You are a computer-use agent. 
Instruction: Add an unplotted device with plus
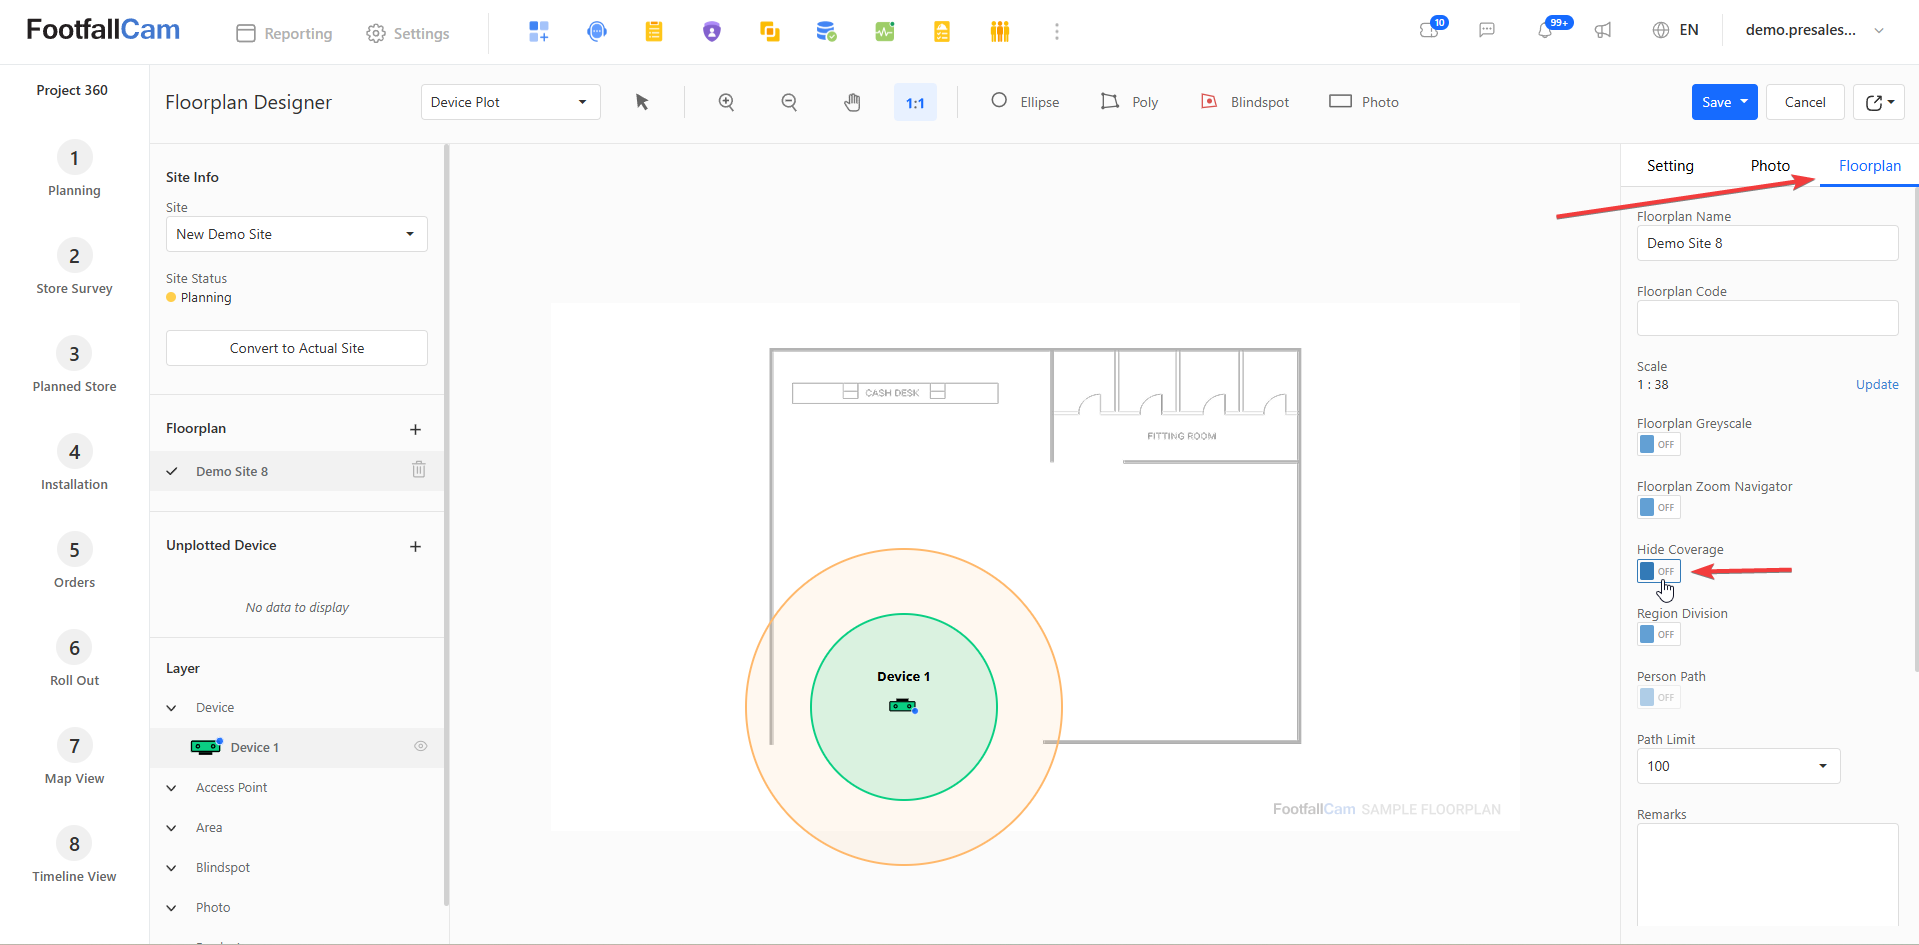pos(416,546)
